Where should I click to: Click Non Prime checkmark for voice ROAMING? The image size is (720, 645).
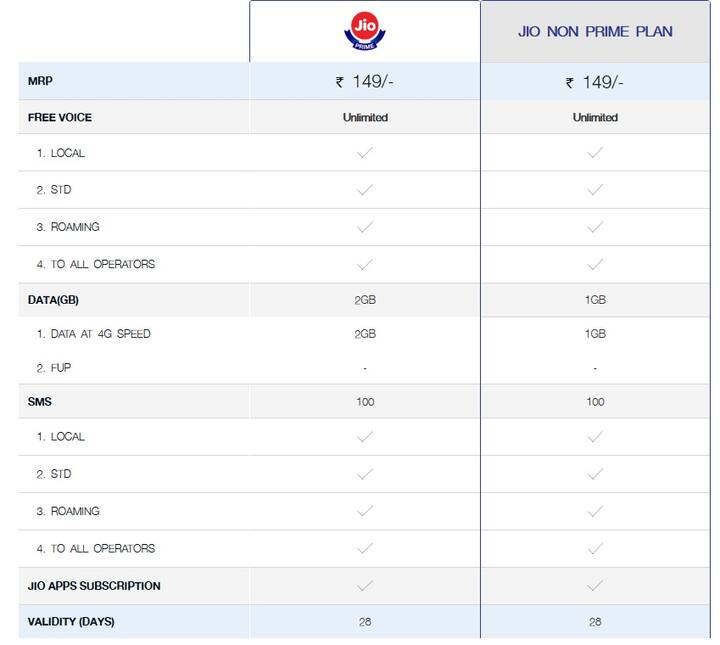coord(595,227)
